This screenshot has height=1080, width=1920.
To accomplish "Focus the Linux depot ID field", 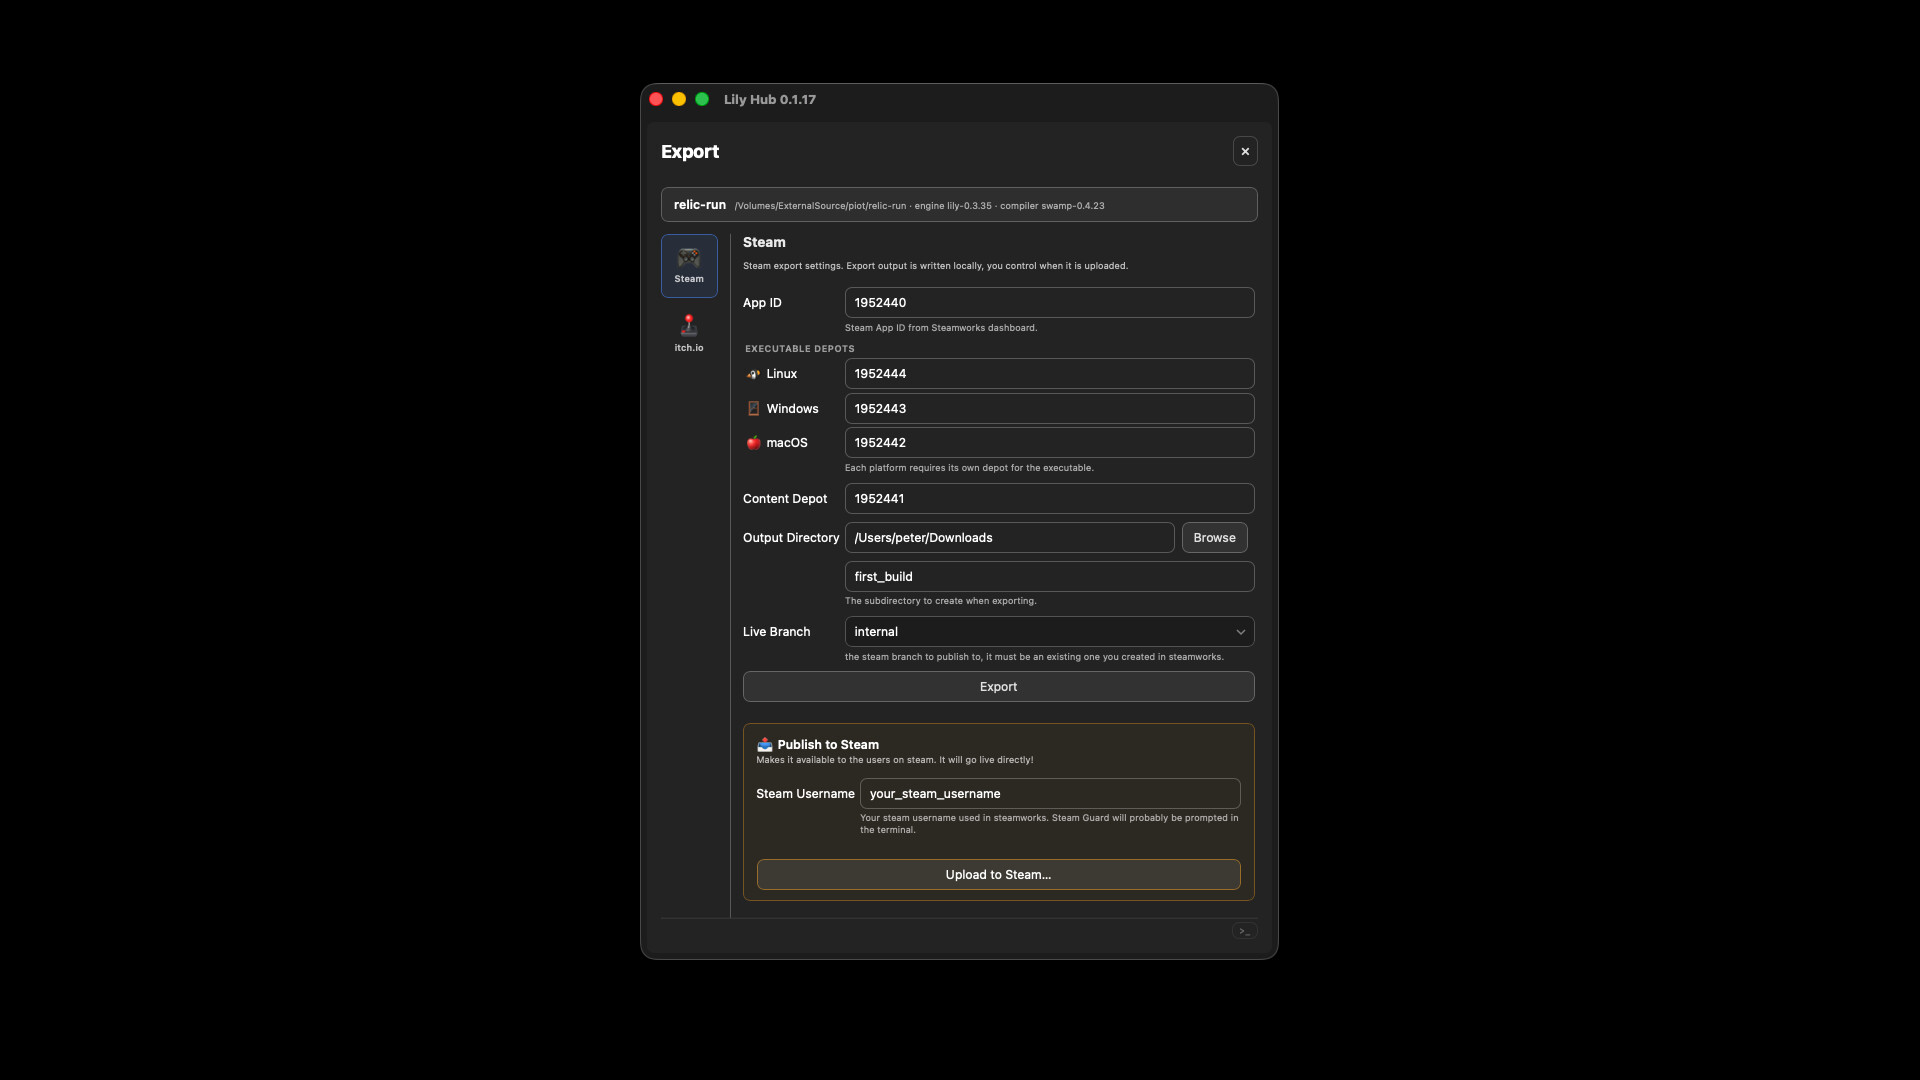I will (x=1049, y=374).
